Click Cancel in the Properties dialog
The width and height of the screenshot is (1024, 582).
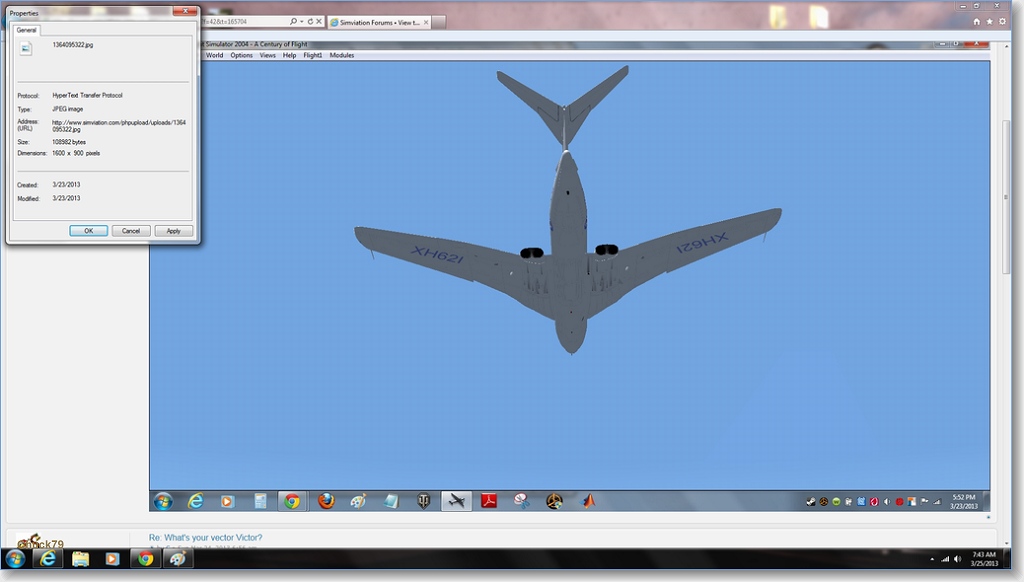(131, 231)
